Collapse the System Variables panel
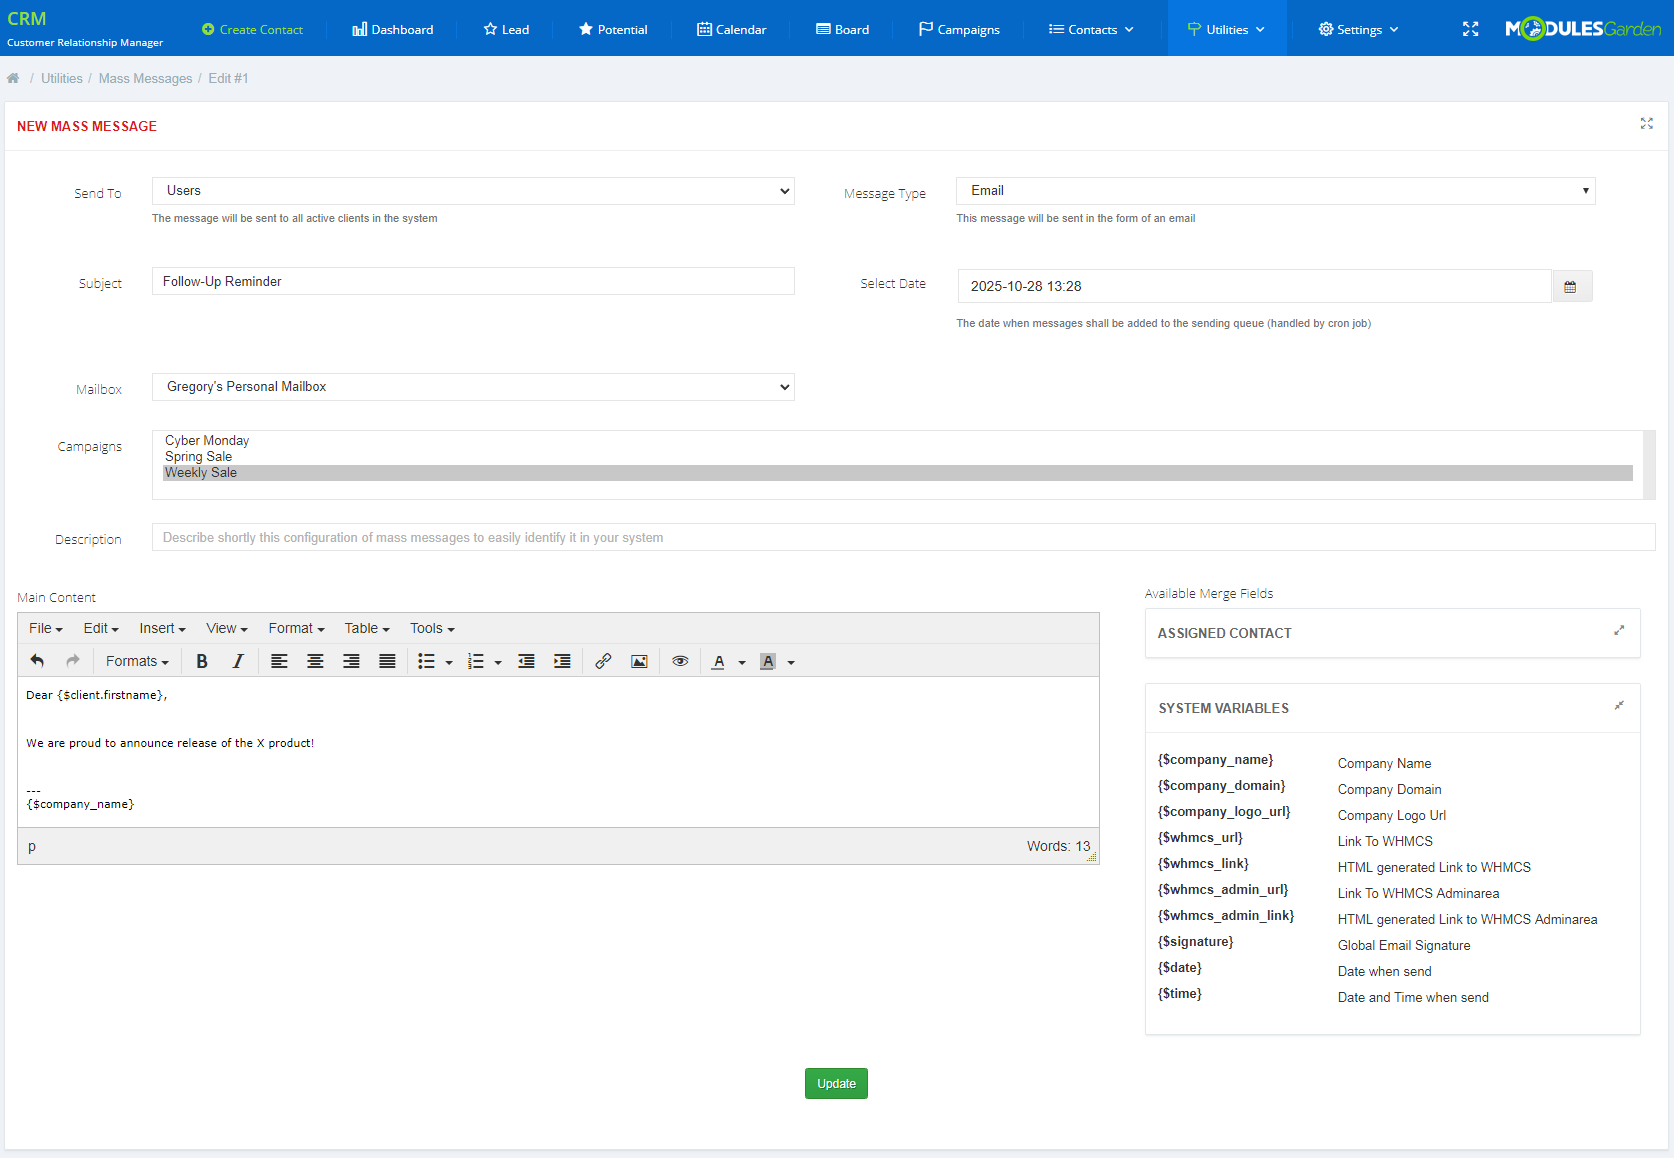The image size is (1674, 1158). pos(1618,706)
